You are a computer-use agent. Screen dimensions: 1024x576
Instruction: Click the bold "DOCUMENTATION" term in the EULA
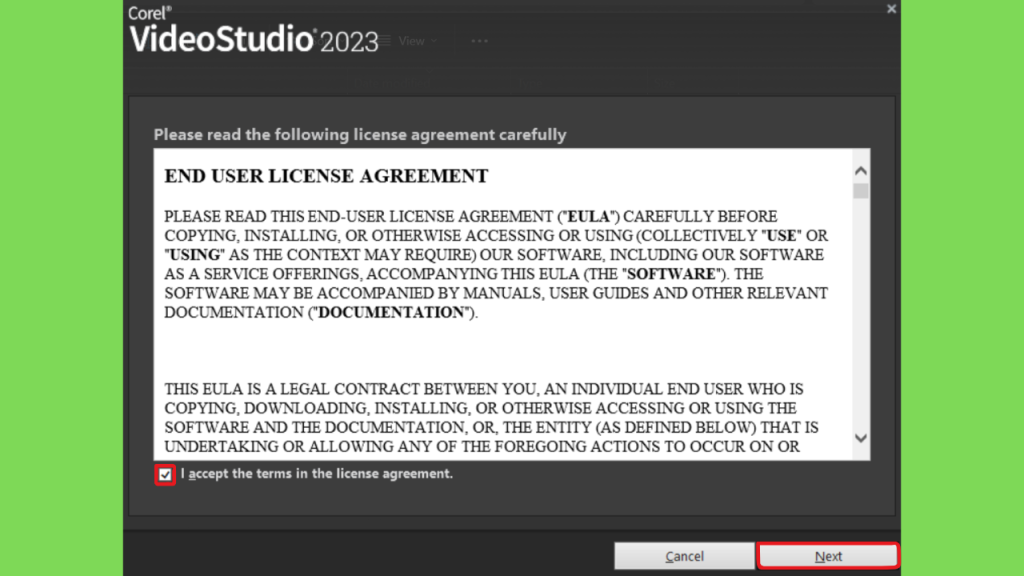tap(391, 313)
